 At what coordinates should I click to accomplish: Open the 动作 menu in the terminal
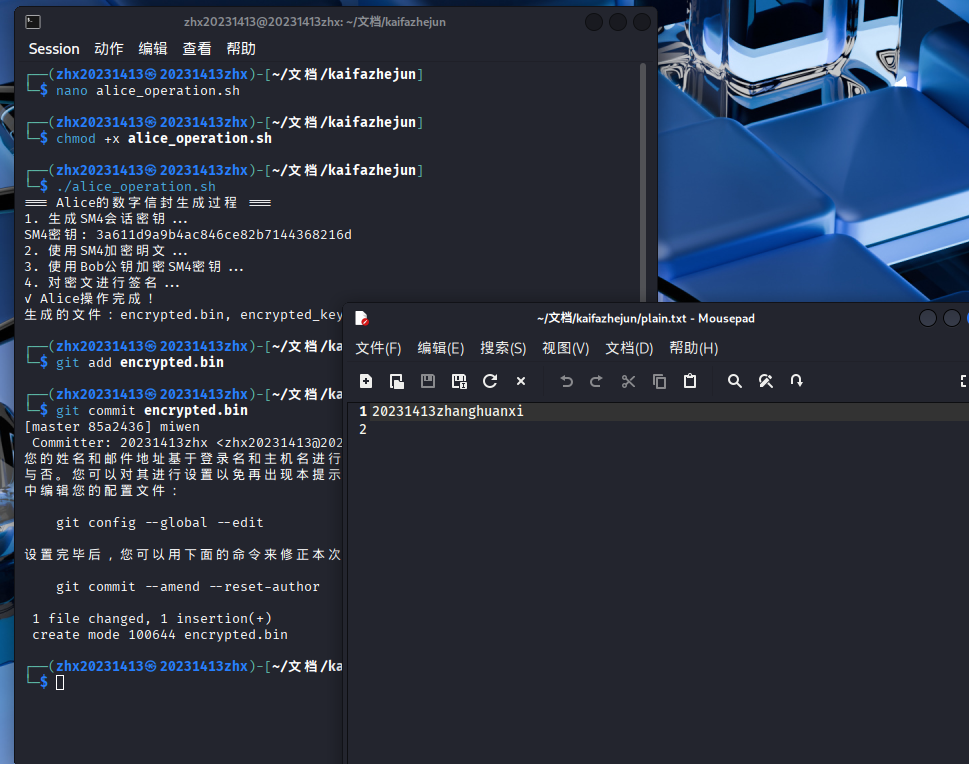109,49
